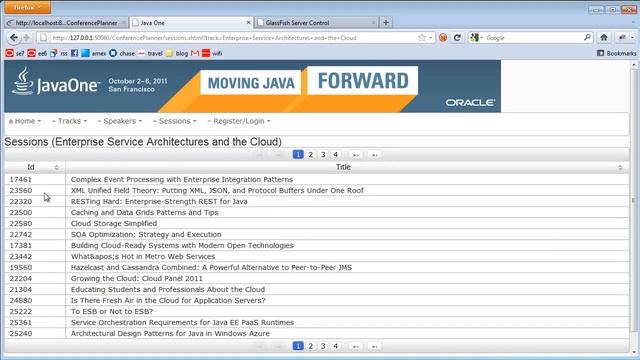
Task: Open the amex bookmark
Action: pos(93,53)
